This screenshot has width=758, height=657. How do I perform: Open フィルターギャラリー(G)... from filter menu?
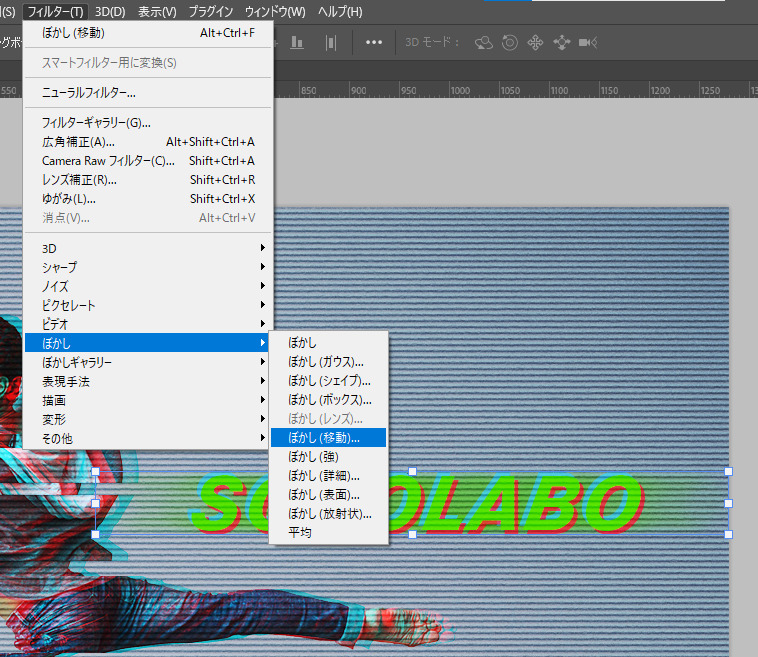click(96, 123)
